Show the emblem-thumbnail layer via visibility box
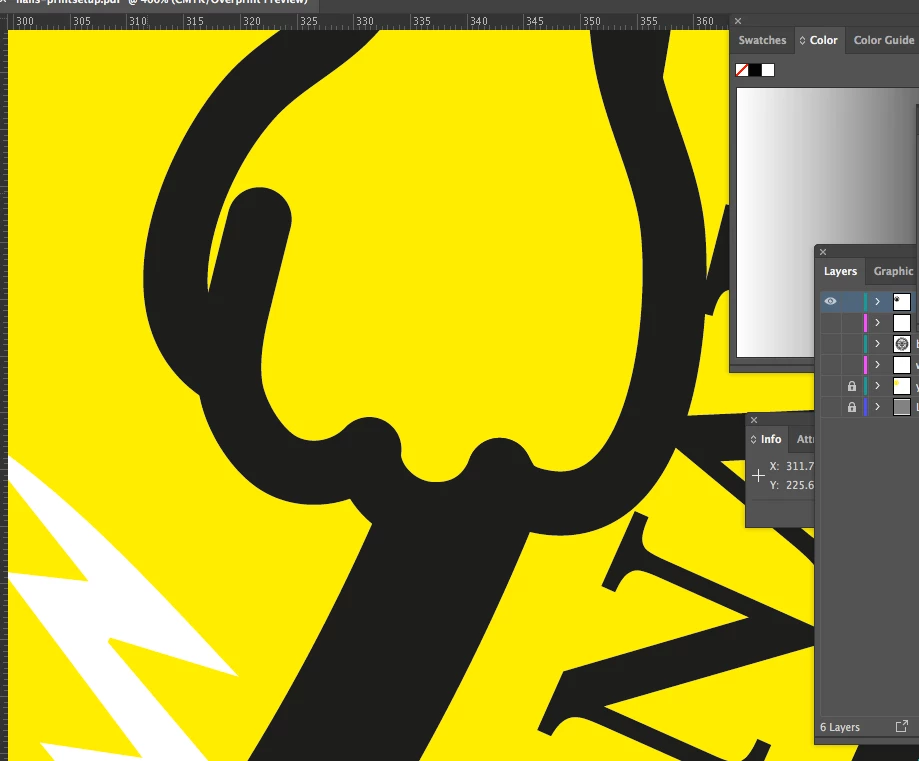This screenshot has height=761, width=919. pyautogui.click(x=830, y=344)
